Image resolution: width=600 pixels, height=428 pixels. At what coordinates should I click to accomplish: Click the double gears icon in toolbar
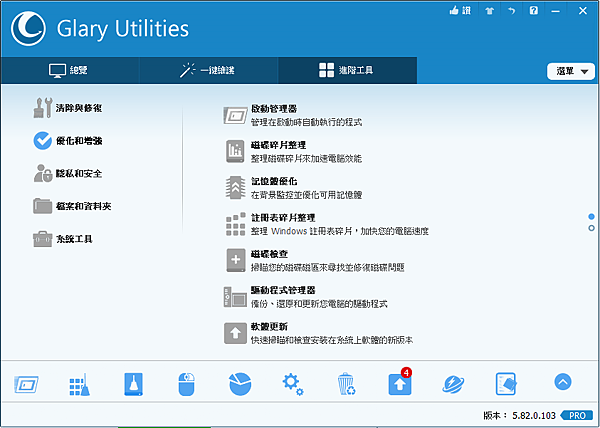click(293, 384)
